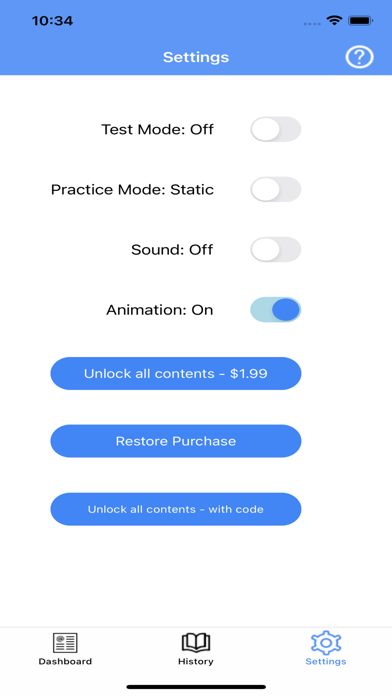Switch to the History tab label
Image resolution: width=392 pixels, height=696 pixels.
tap(196, 661)
